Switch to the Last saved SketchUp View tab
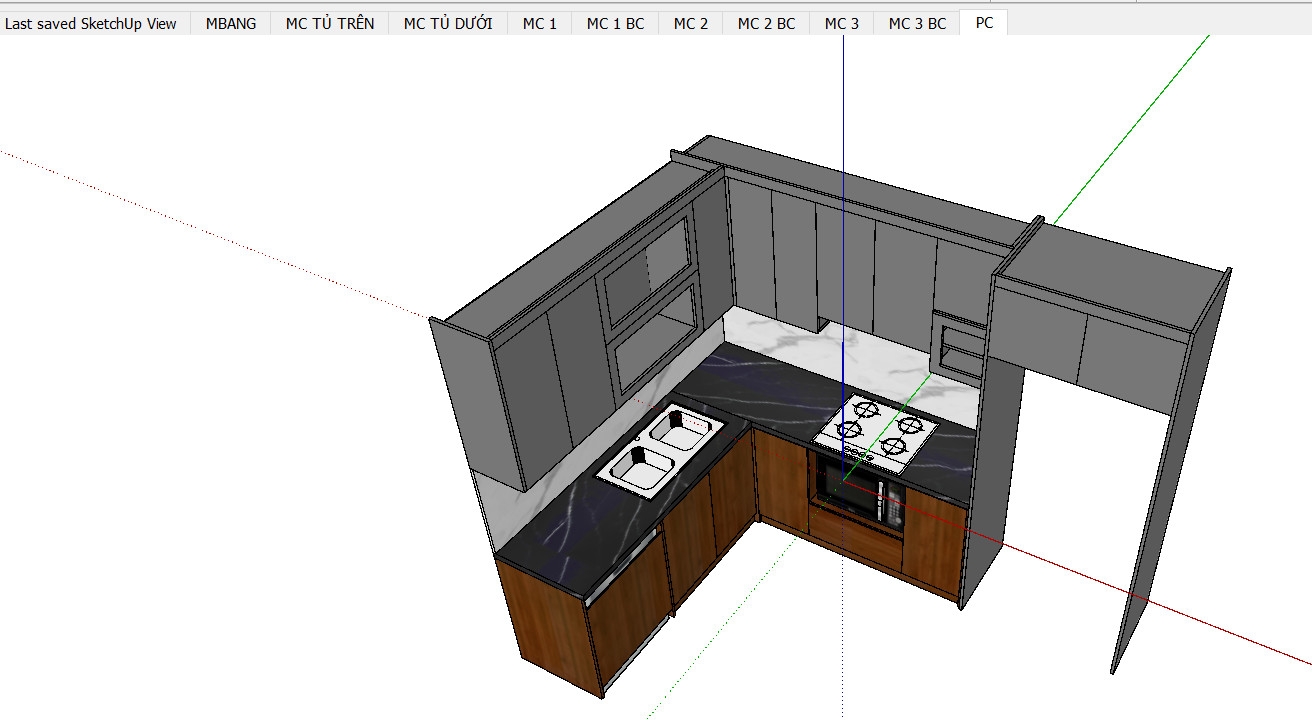This screenshot has height=720, width=1312. [x=91, y=24]
